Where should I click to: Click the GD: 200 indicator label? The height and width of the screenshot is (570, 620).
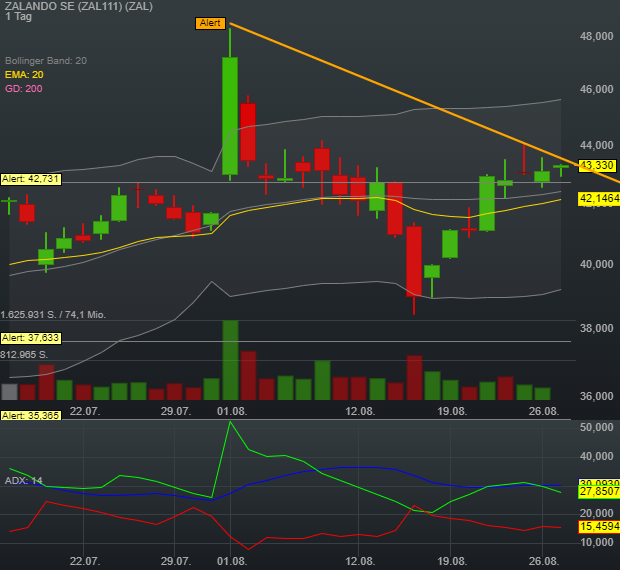coord(24,89)
